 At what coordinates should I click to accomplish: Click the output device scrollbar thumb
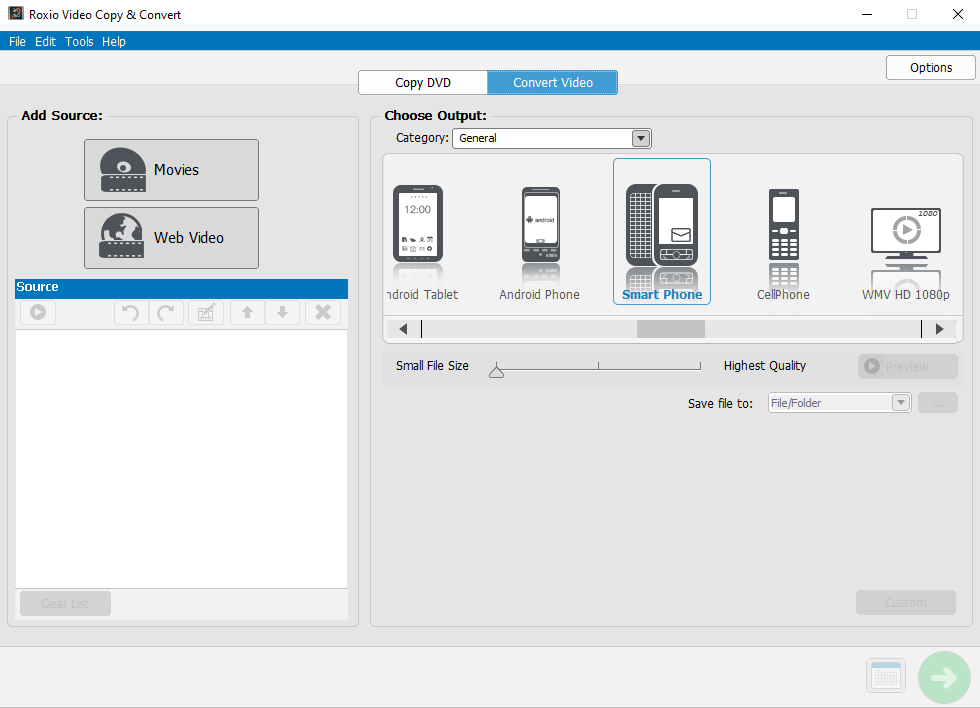pyautogui.click(x=671, y=329)
